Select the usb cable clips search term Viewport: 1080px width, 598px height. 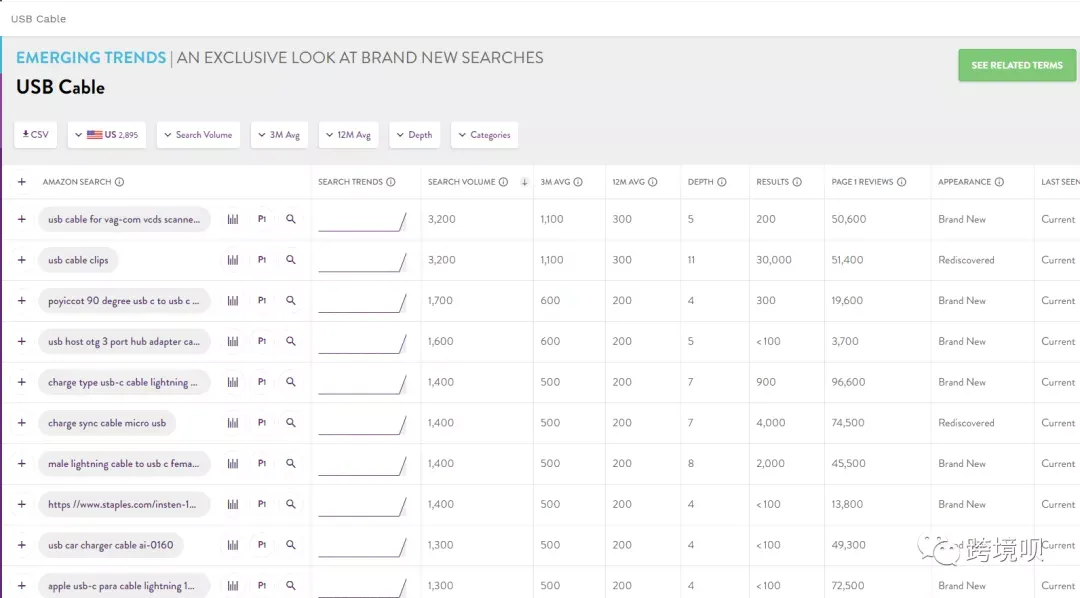[79, 260]
